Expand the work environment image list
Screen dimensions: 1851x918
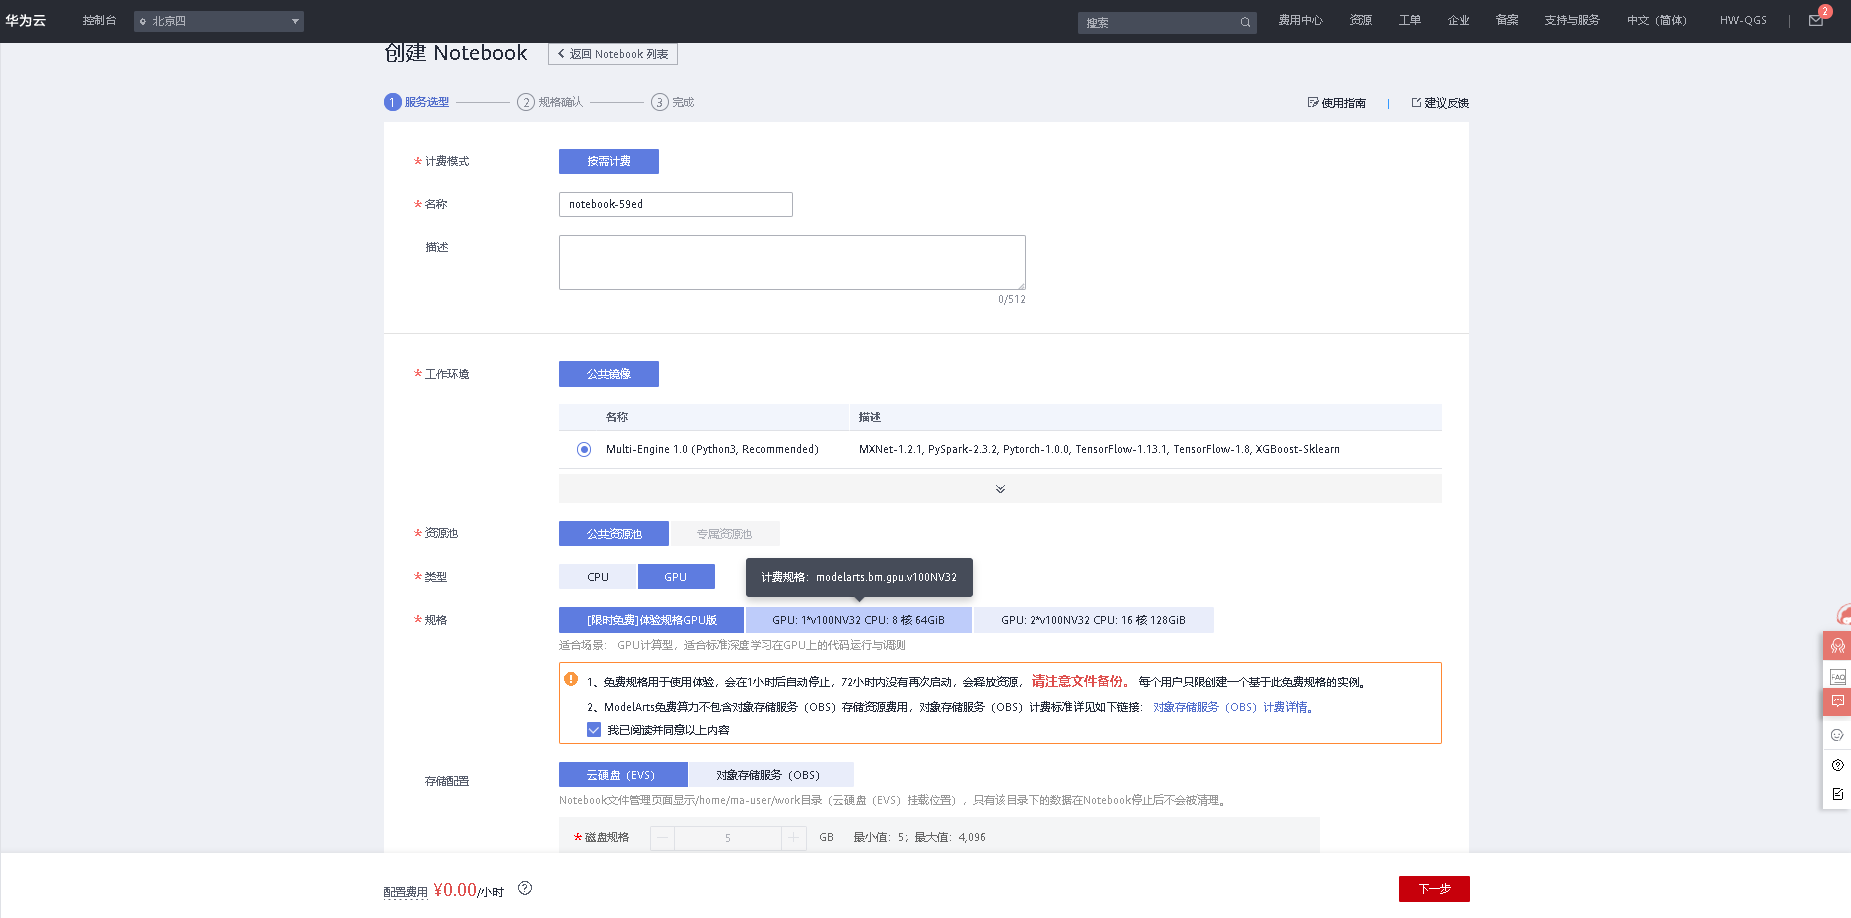(x=1000, y=489)
